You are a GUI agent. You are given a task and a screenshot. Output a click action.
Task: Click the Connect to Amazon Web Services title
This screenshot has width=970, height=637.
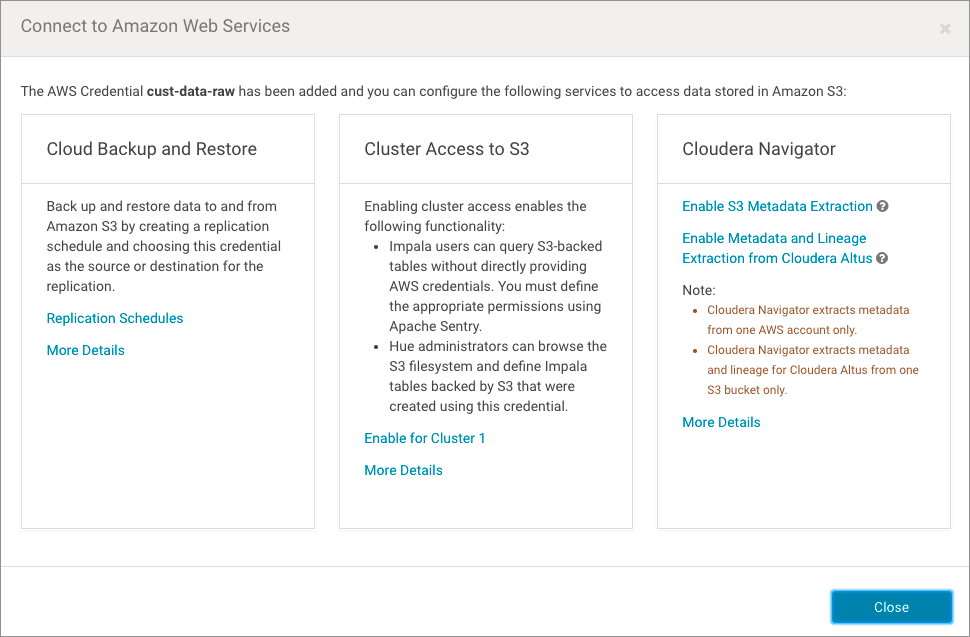155,26
